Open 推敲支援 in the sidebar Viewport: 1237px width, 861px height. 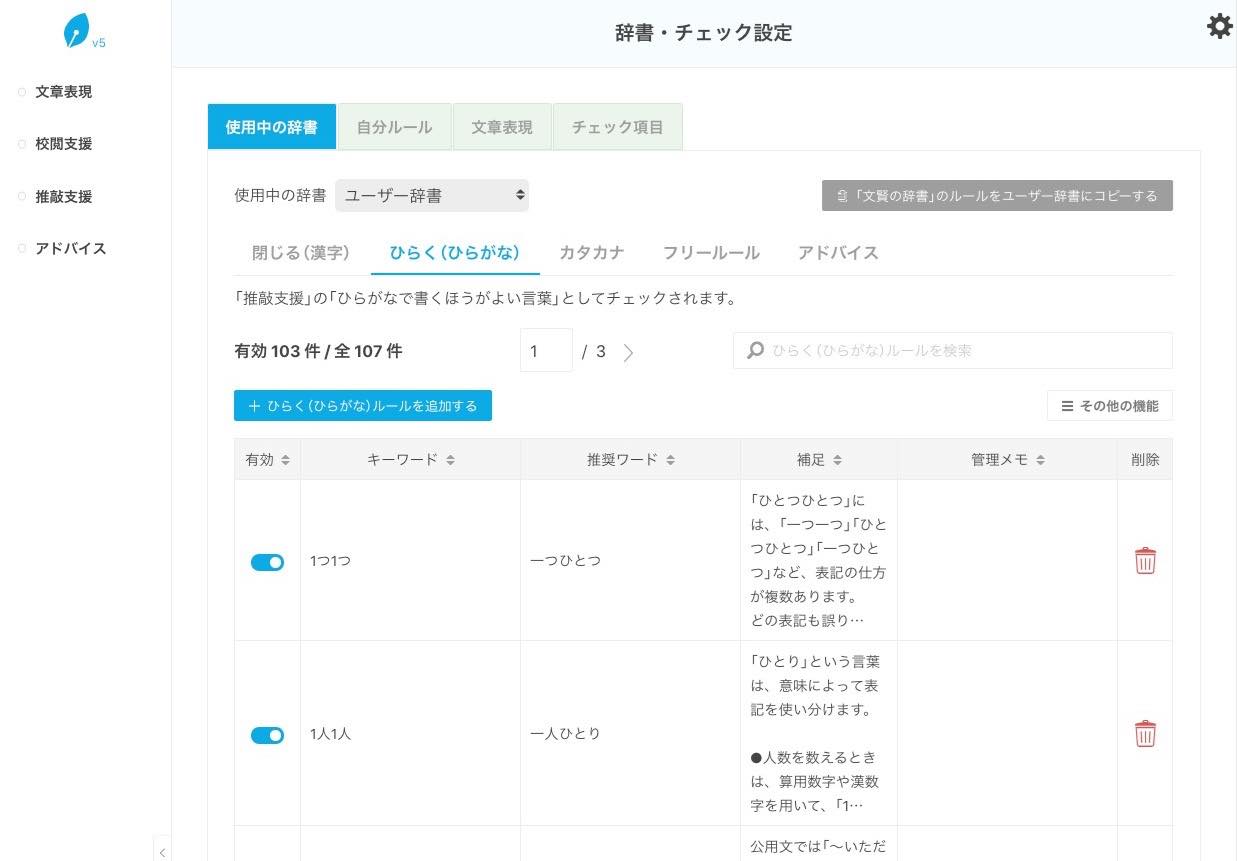coord(64,197)
